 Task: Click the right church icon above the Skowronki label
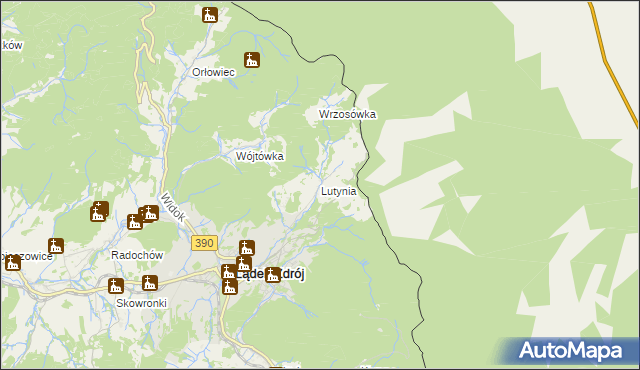[x=150, y=283]
